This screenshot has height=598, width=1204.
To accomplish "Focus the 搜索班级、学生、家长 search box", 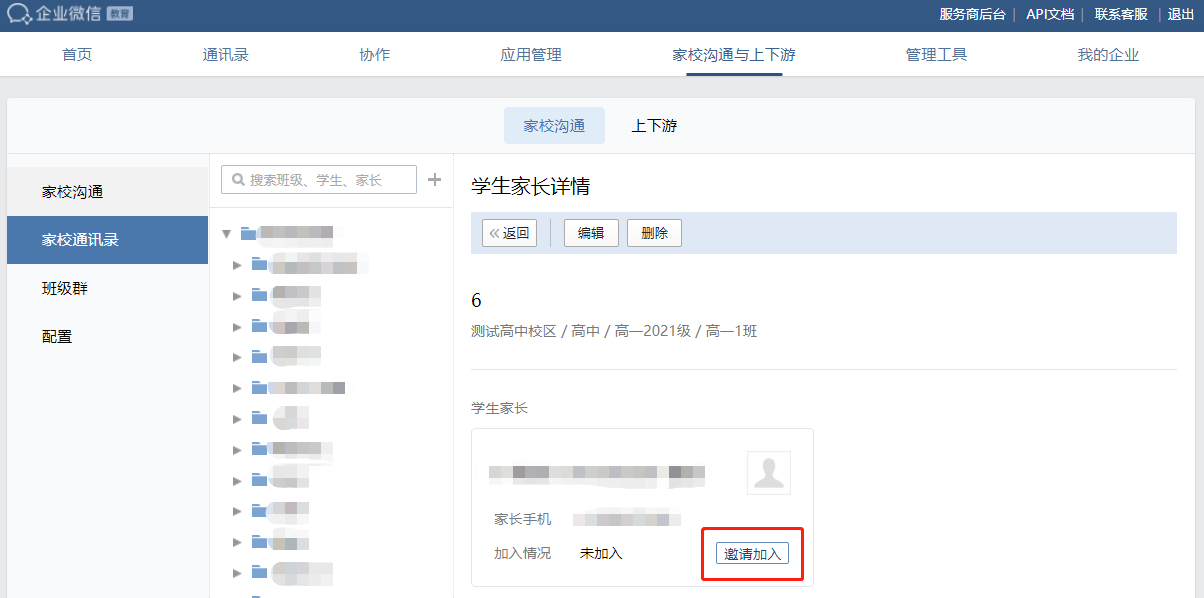I will [x=319, y=180].
